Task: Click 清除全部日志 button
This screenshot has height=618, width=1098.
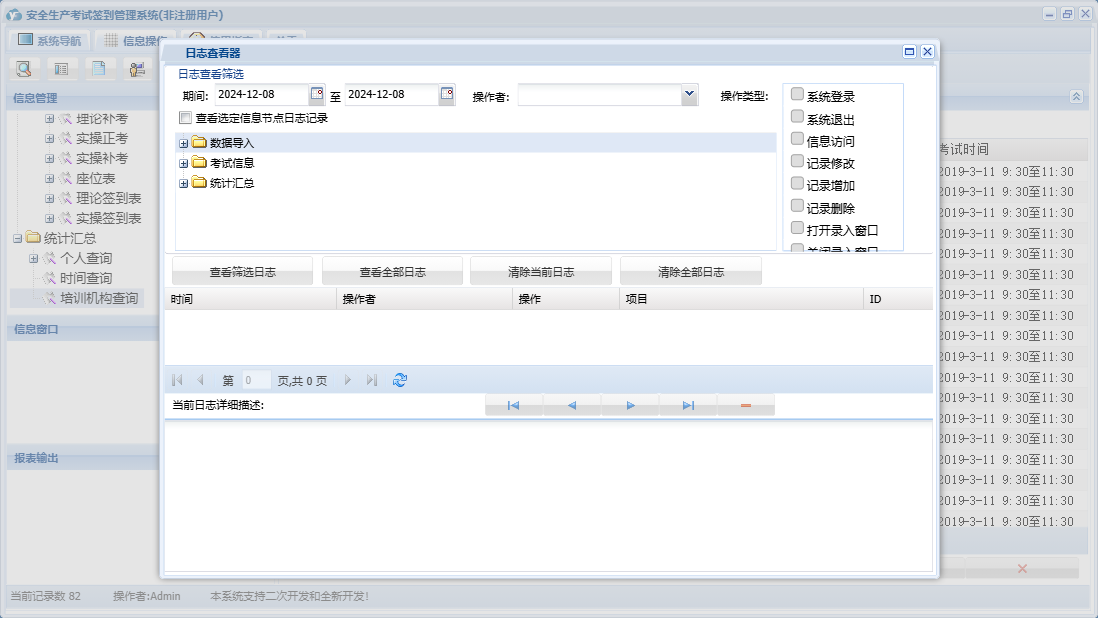Action: pos(691,272)
